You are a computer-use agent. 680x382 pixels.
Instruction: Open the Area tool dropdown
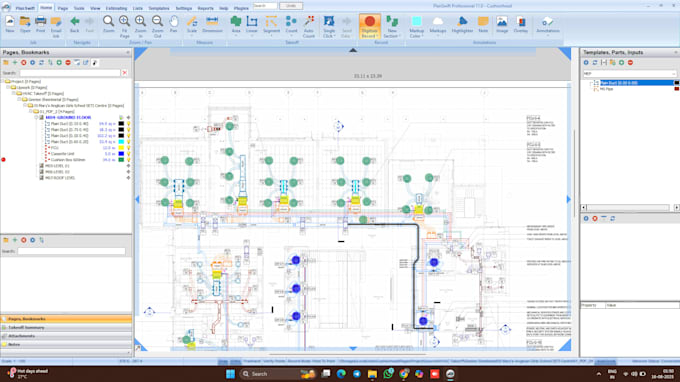point(236,36)
